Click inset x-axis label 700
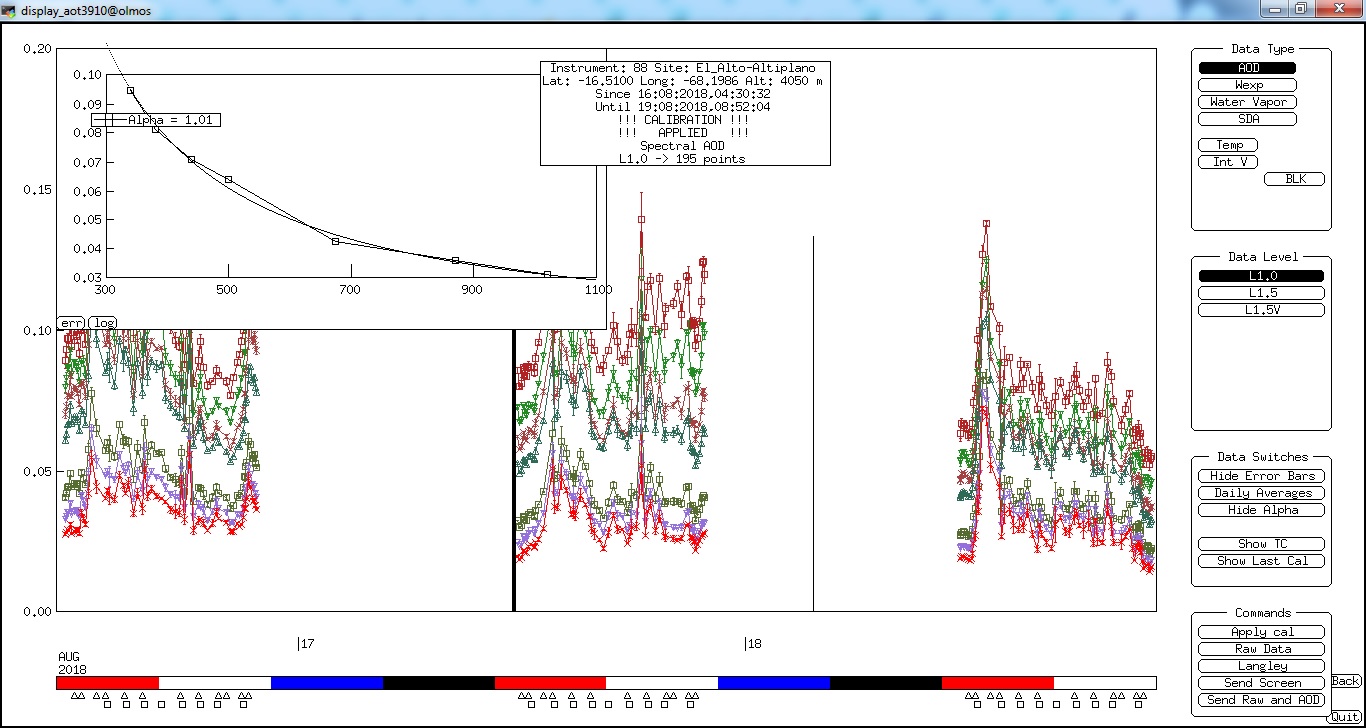The width and height of the screenshot is (1366, 728). tap(350, 290)
